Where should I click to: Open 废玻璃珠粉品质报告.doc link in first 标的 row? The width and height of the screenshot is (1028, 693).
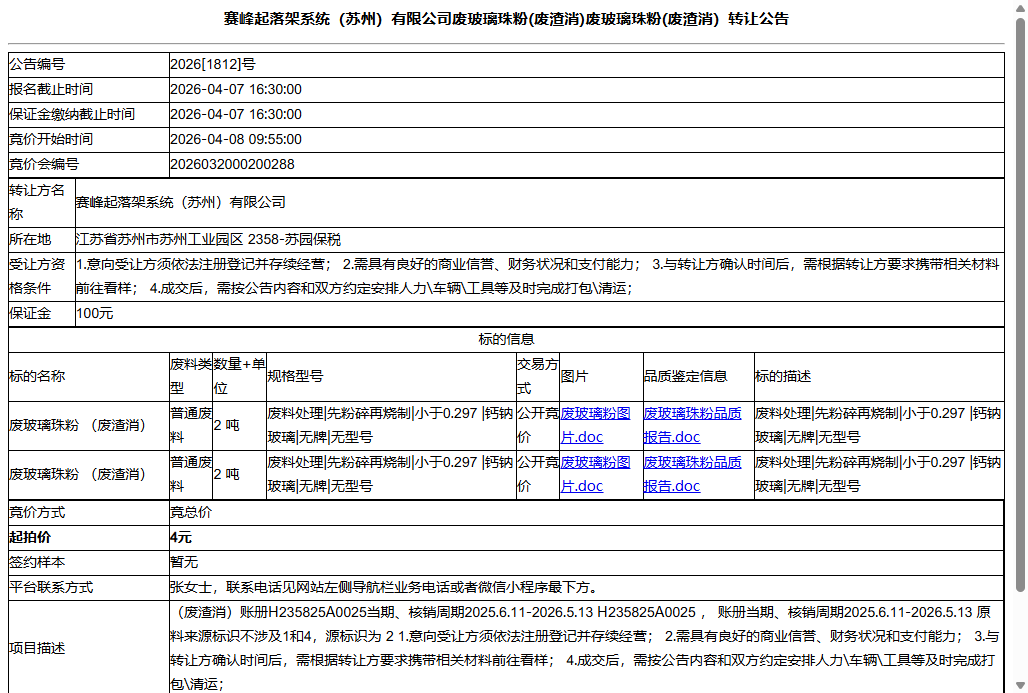(x=692, y=425)
